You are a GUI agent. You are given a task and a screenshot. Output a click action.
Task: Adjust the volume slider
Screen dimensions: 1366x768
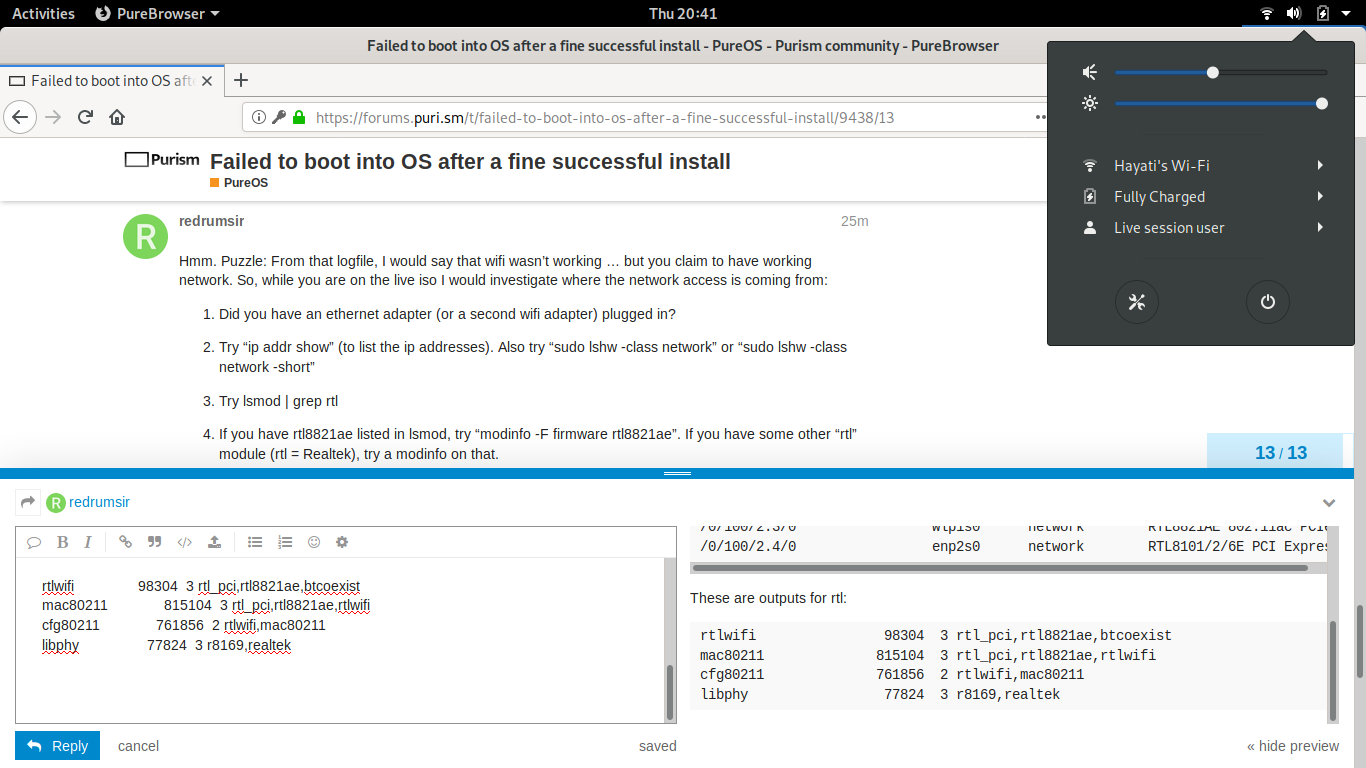coord(1221,72)
